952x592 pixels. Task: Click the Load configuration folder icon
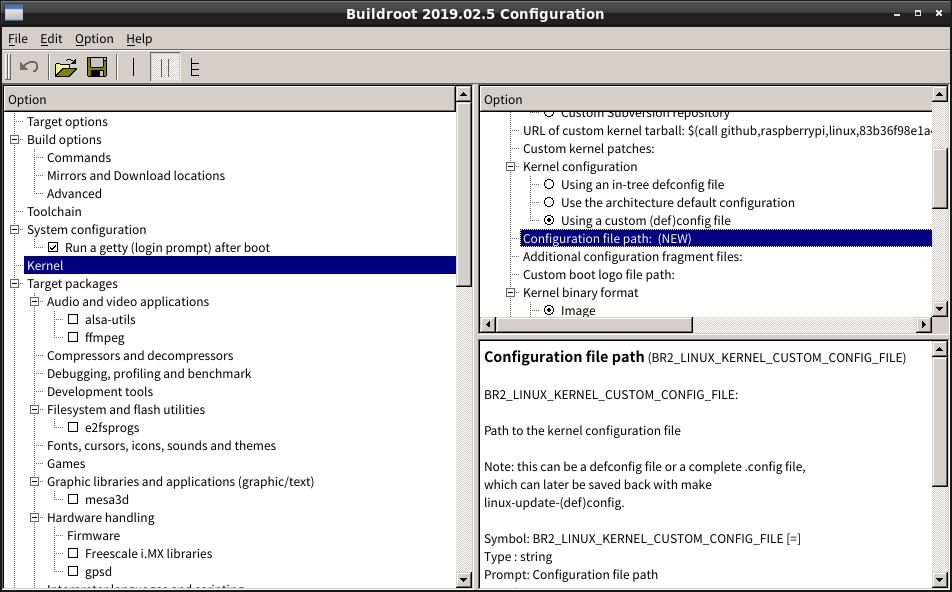point(66,67)
